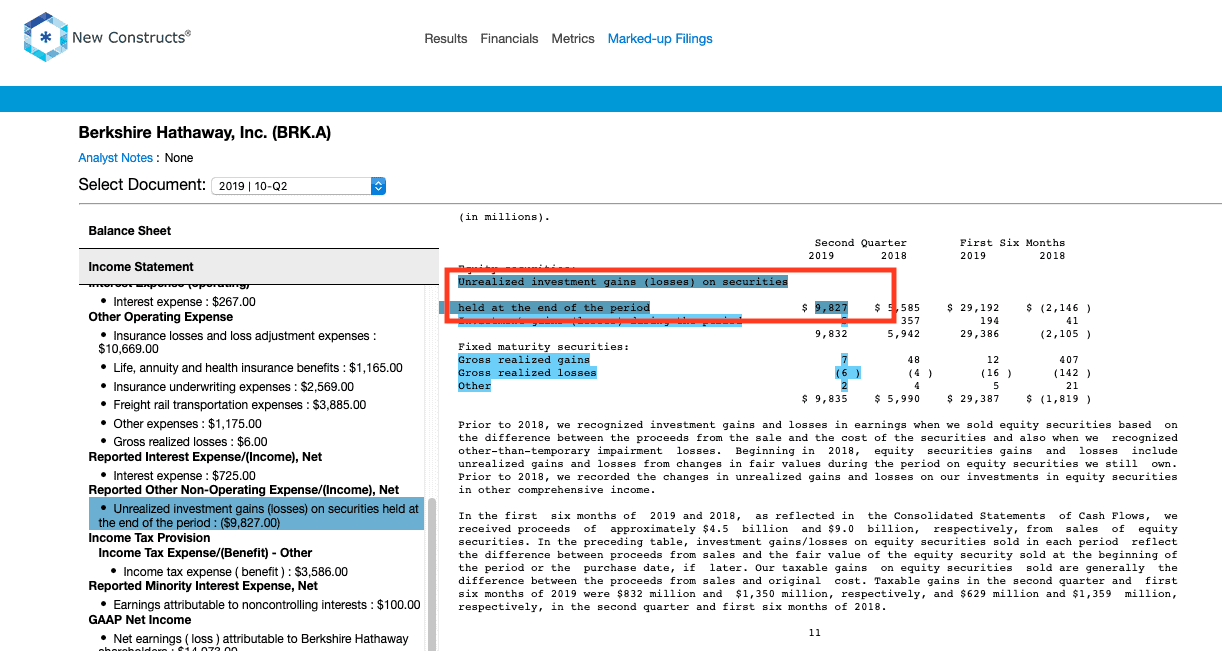Click the $ 9,835 total value

pyautogui.click(x=825, y=399)
